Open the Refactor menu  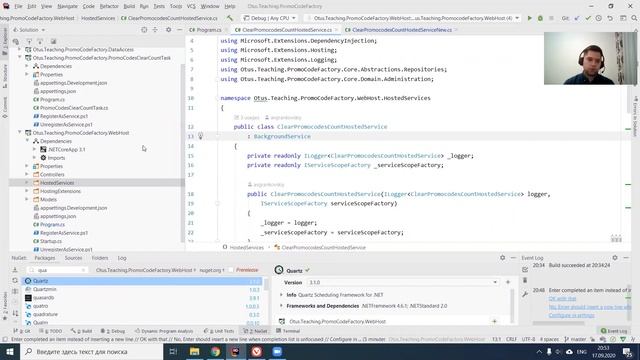tap(109, 6)
